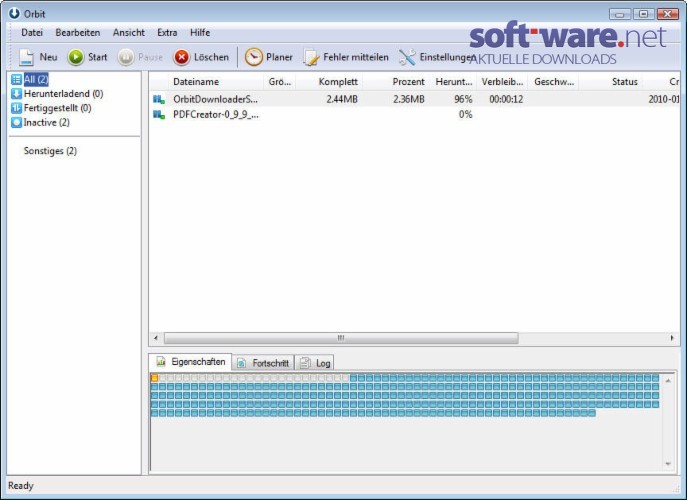
Task: Click the Inactive category icon
Action: point(16,122)
